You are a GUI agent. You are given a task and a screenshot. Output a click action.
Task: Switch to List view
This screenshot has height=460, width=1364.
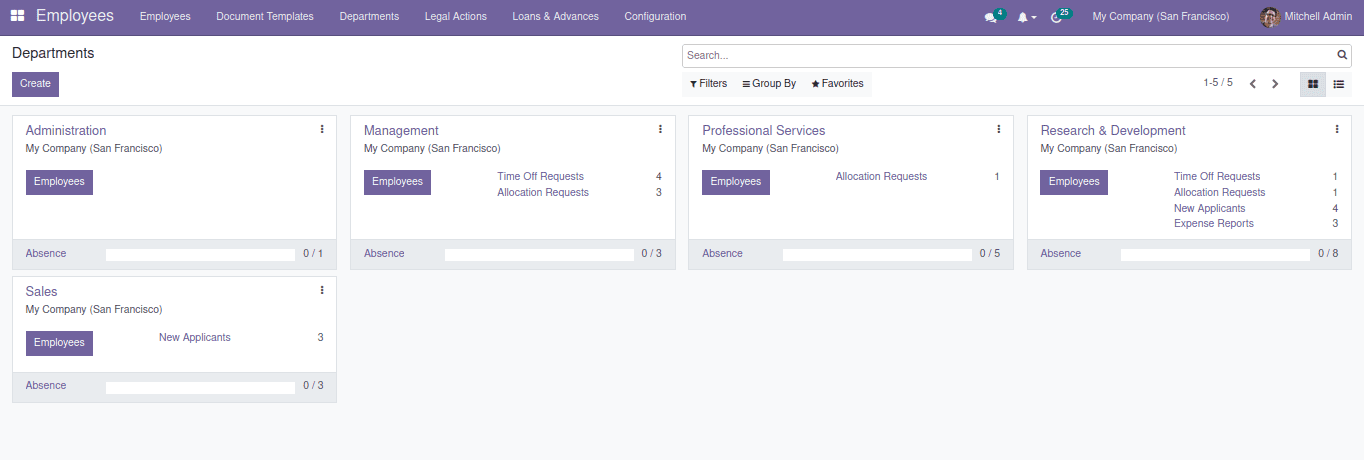click(1338, 84)
